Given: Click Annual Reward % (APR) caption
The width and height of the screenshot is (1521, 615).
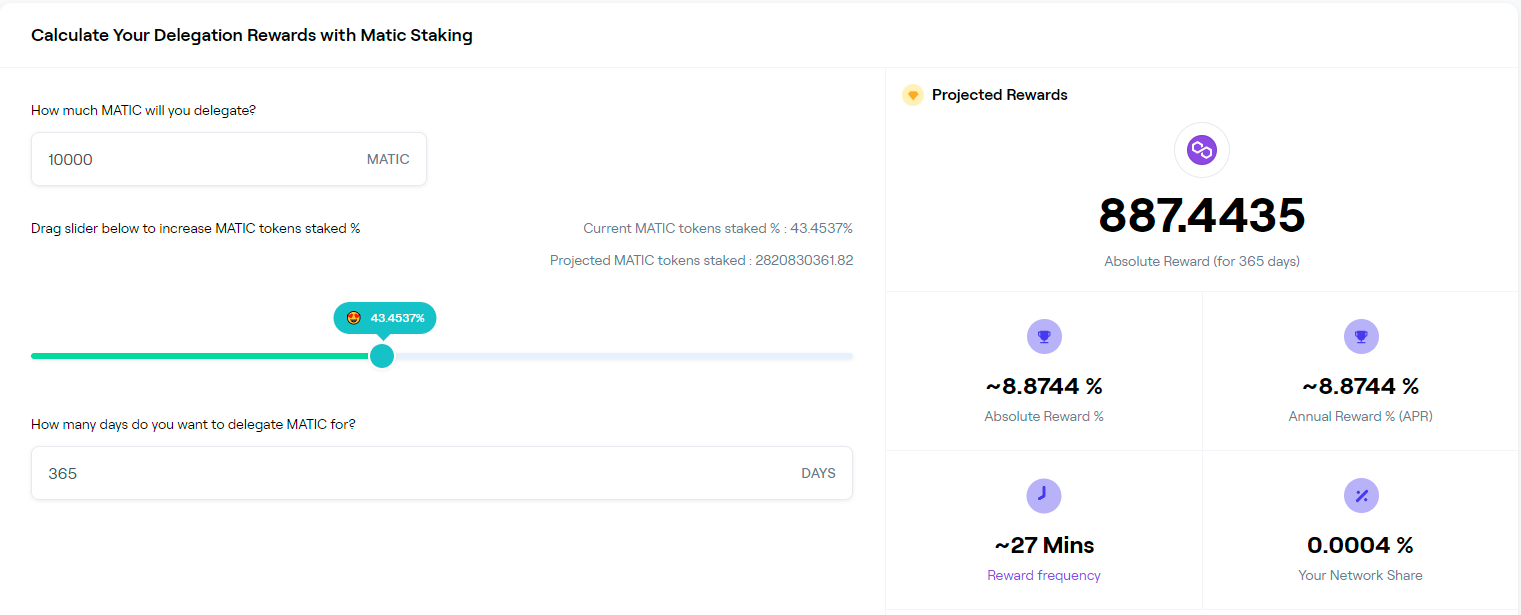Looking at the screenshot, I should [x=1361, y=416].
